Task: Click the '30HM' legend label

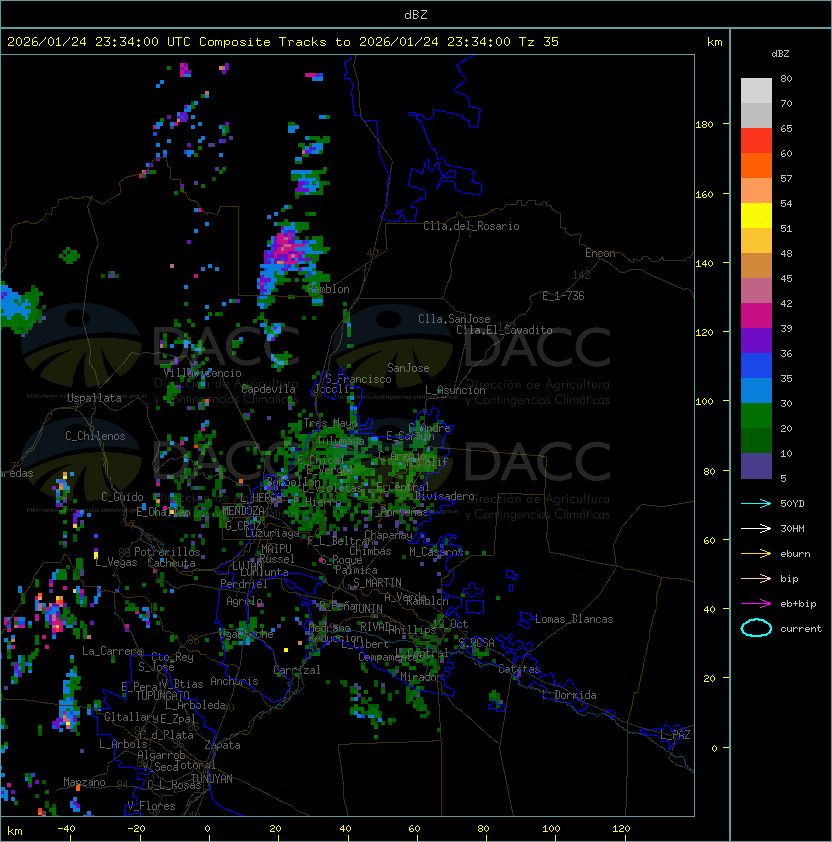Action: (792, 529)
